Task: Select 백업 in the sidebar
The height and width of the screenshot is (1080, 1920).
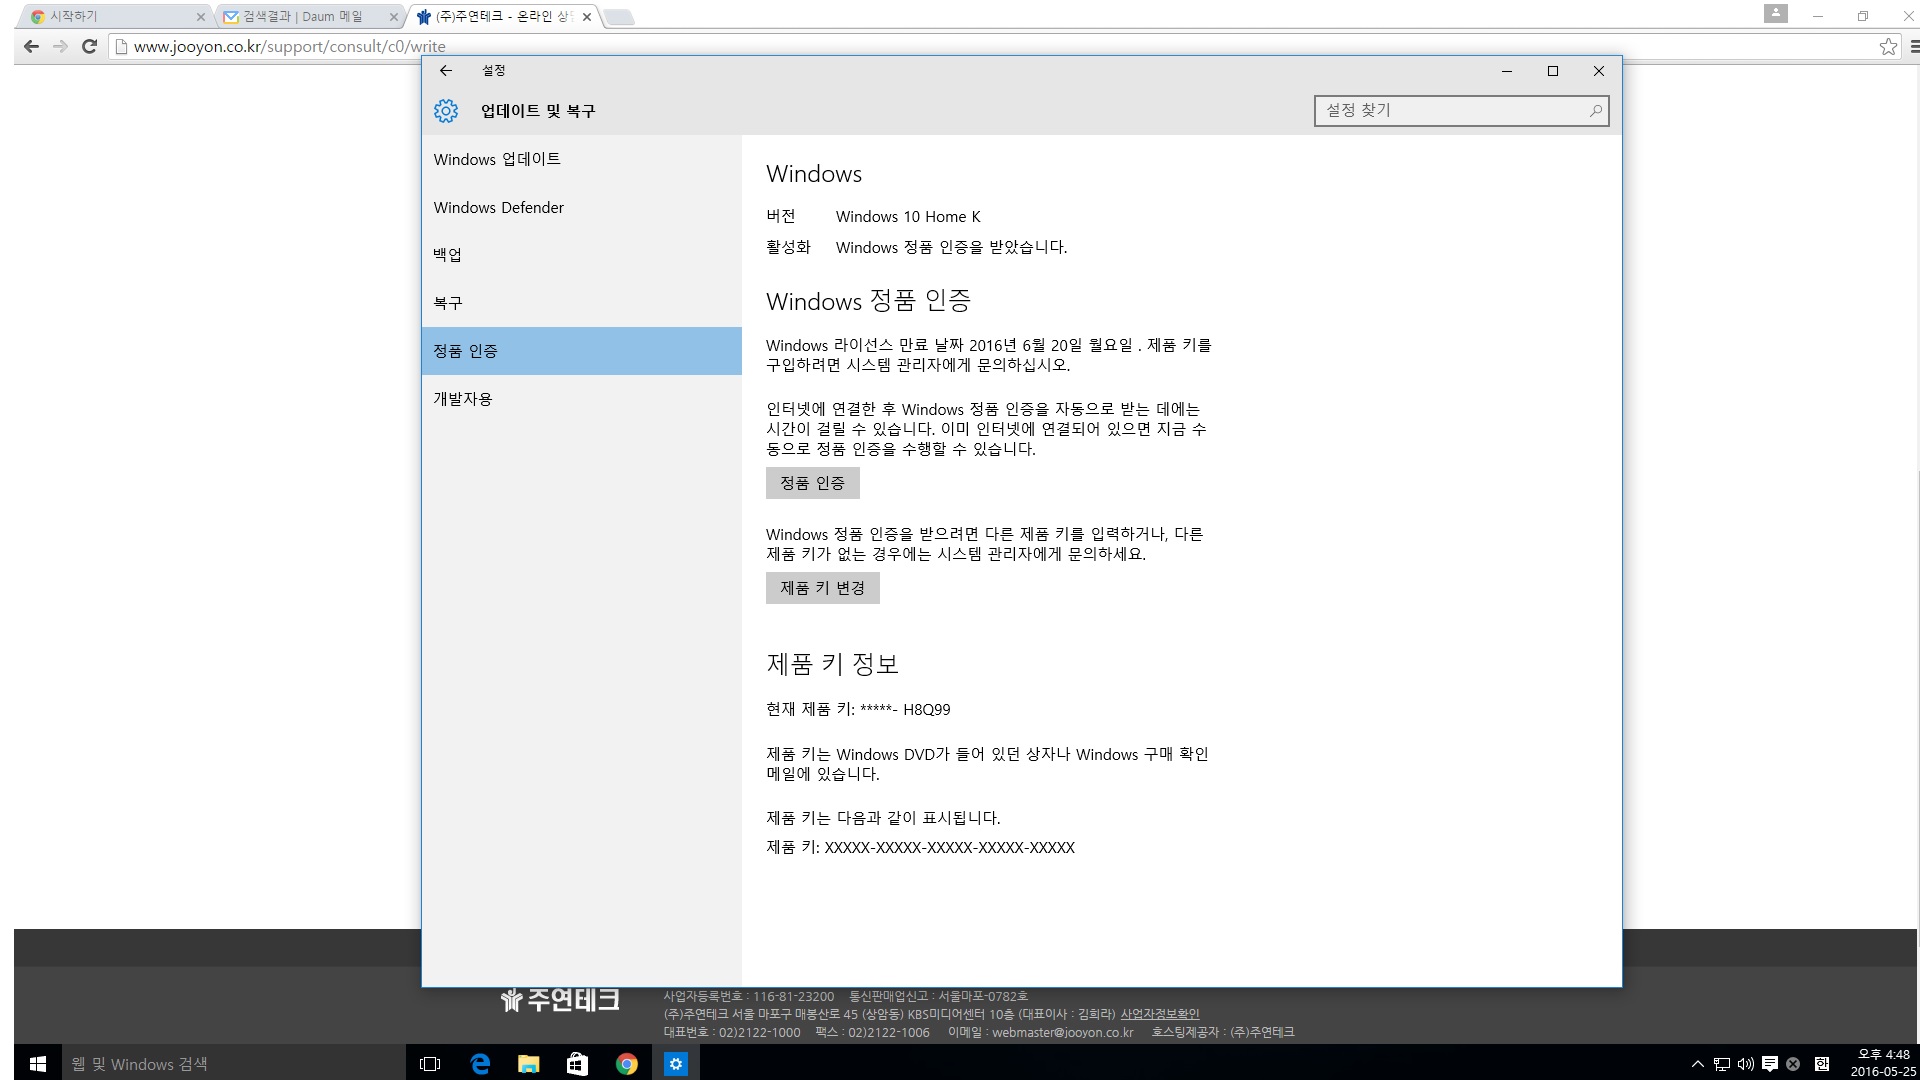Action: coord(581,255)
